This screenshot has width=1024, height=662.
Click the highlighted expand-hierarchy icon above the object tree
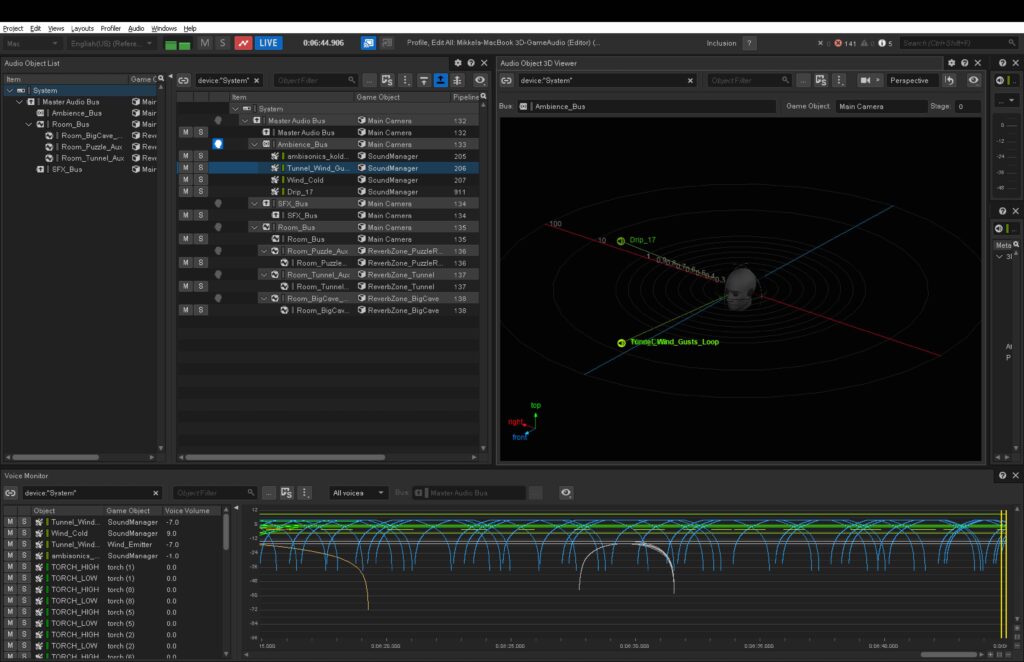click(x=441, y=80)
